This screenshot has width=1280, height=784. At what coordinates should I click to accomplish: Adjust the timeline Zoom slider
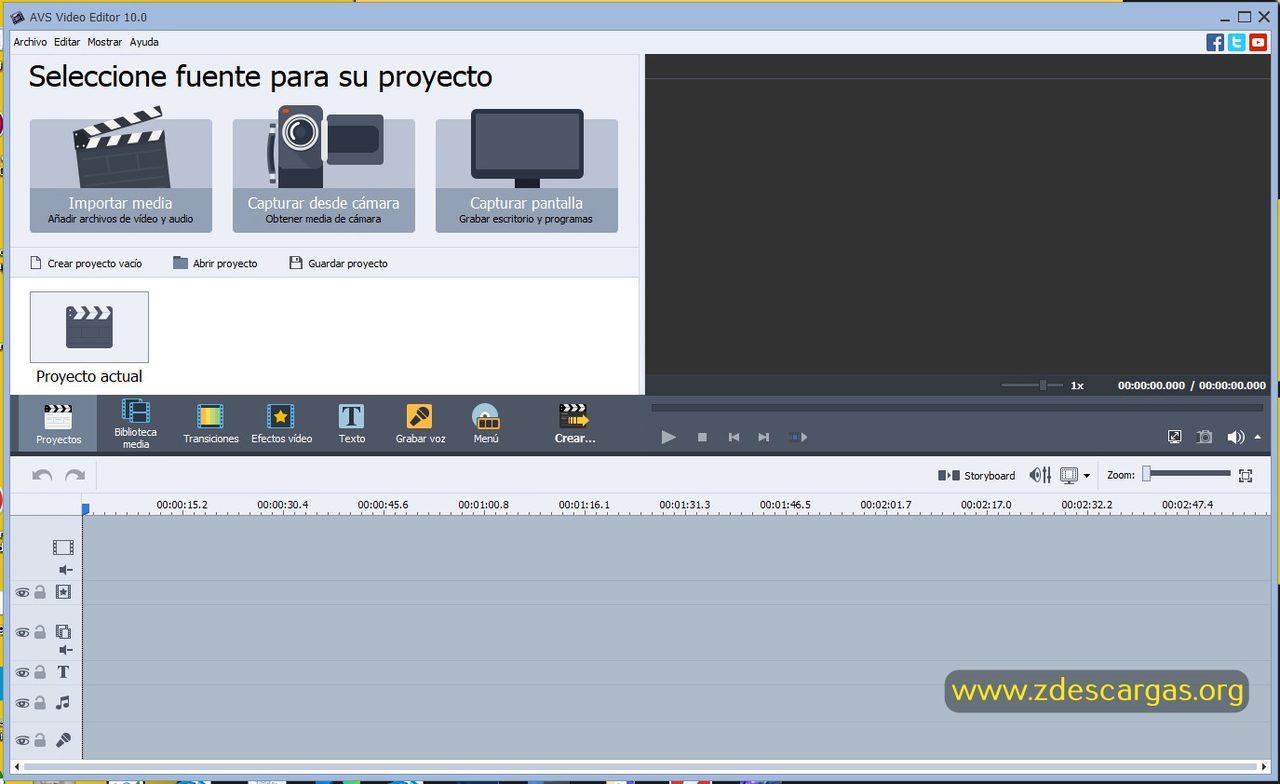[1187, 474]
